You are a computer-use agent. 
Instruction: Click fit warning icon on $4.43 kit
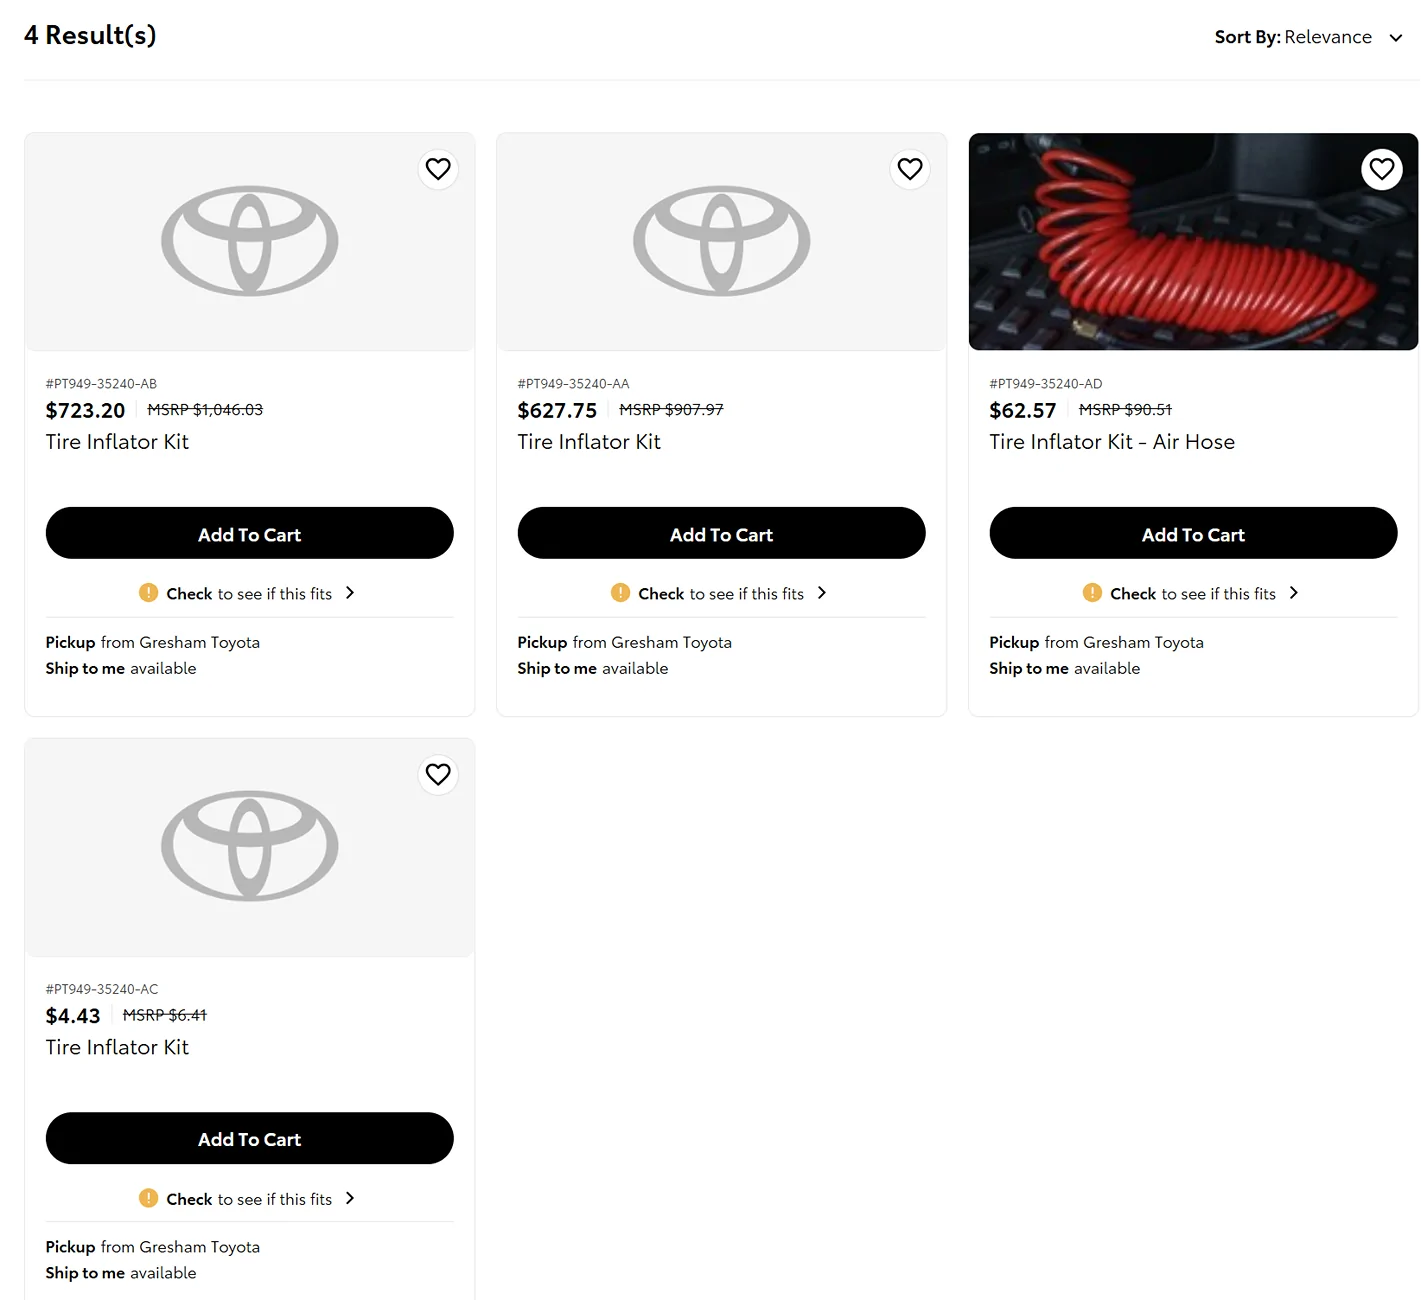click(x=148, y=1198)
